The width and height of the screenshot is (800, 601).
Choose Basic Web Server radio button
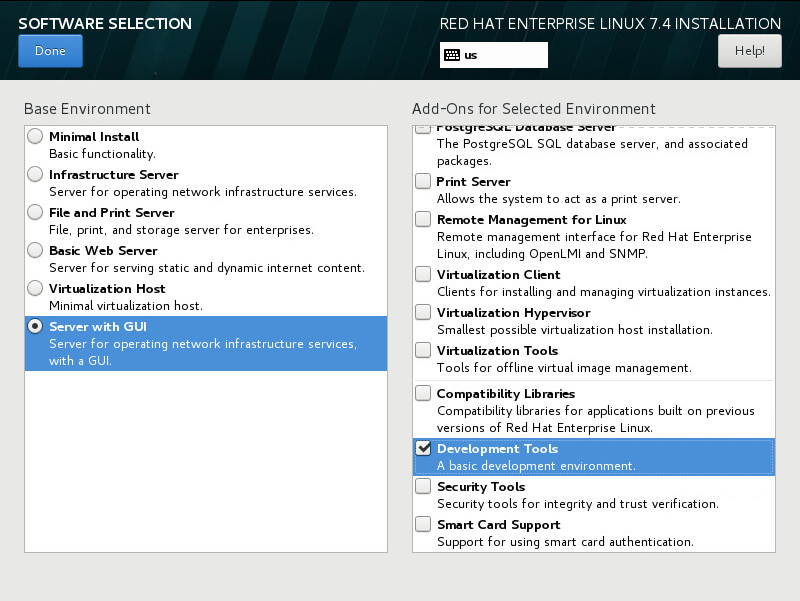coord(35,251)
